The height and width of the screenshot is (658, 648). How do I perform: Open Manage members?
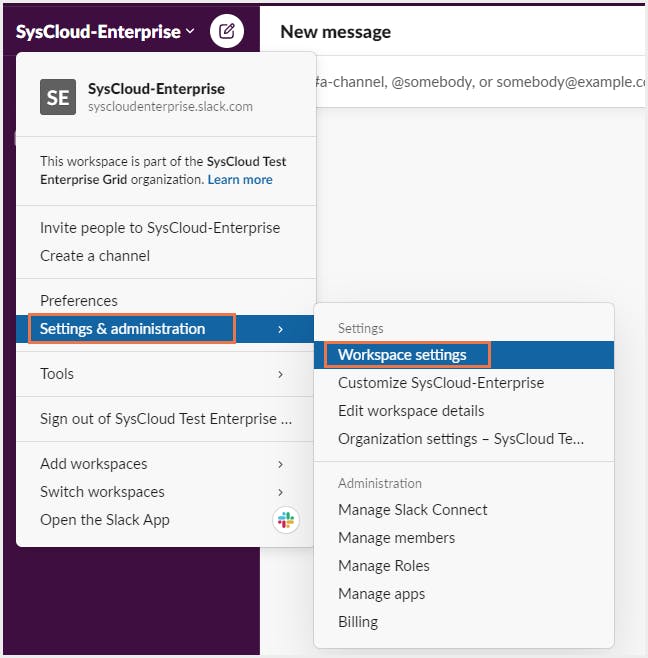[x=396, y=538]
